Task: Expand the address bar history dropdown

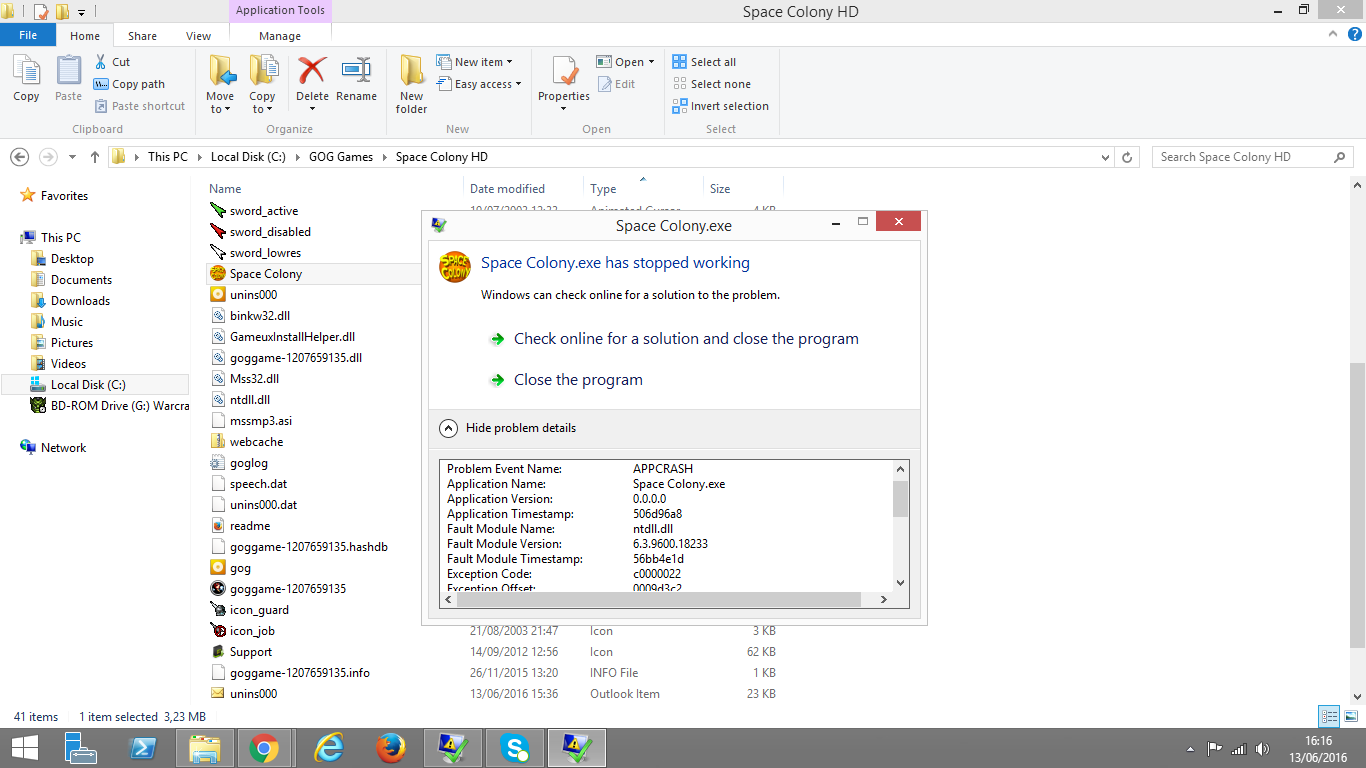Action: [1105, 157]
